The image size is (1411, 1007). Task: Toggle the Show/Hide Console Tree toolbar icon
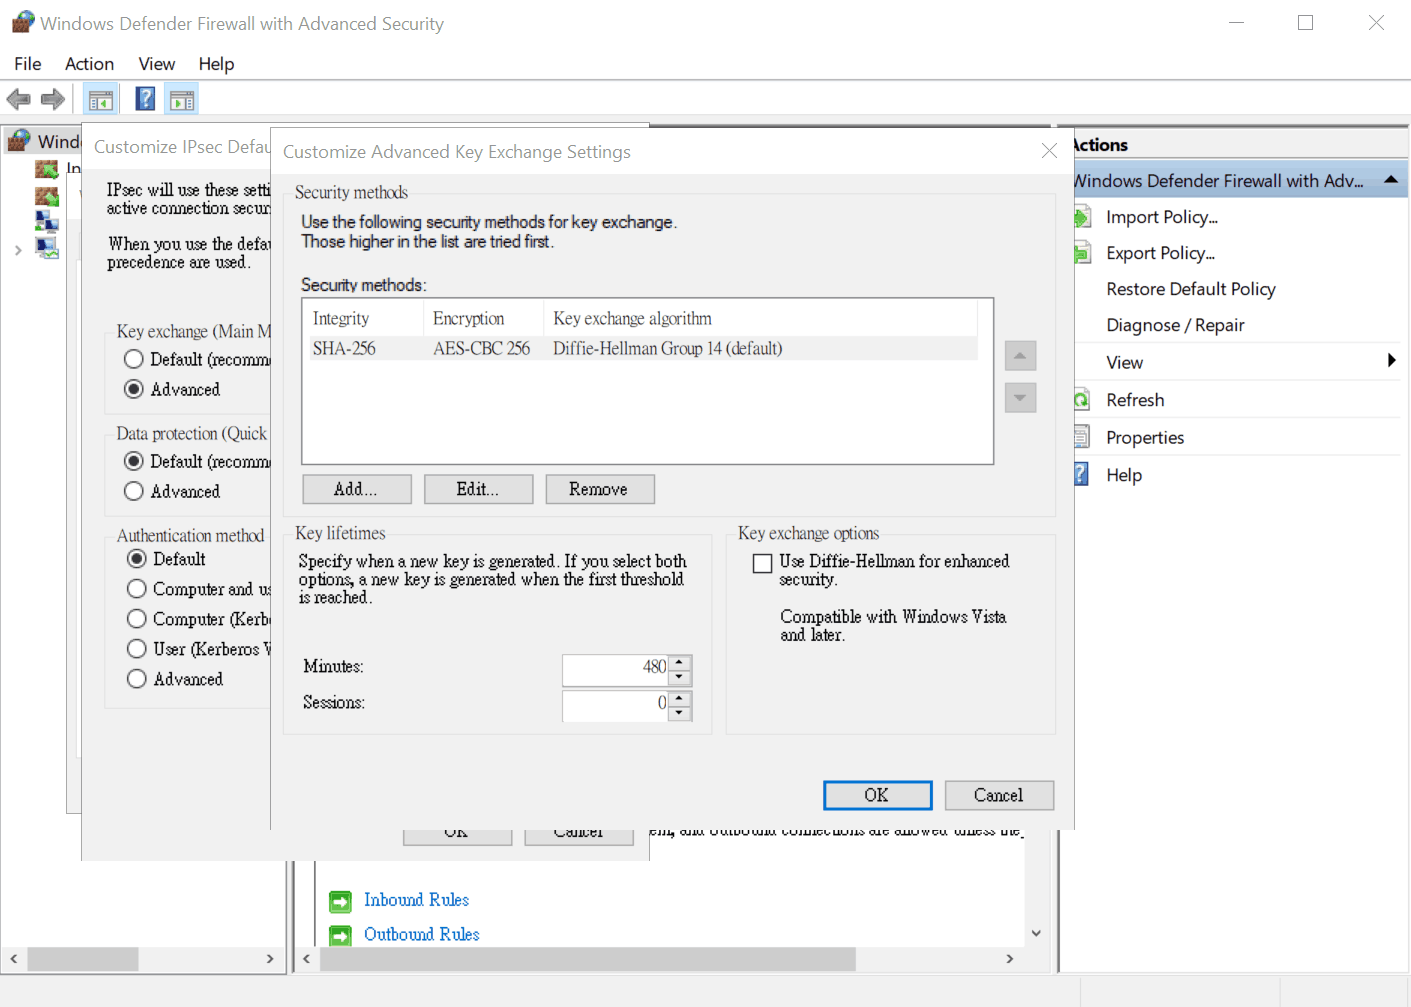(x=101, y=99)
